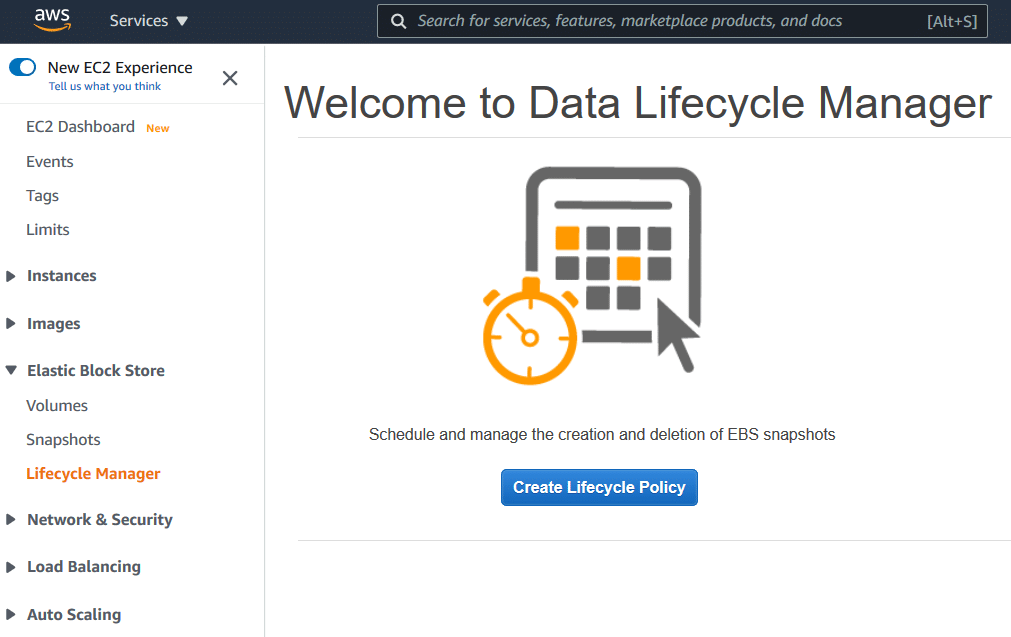Open Tags page from sidebar
1011x637 pixels.
pos(43,195)
